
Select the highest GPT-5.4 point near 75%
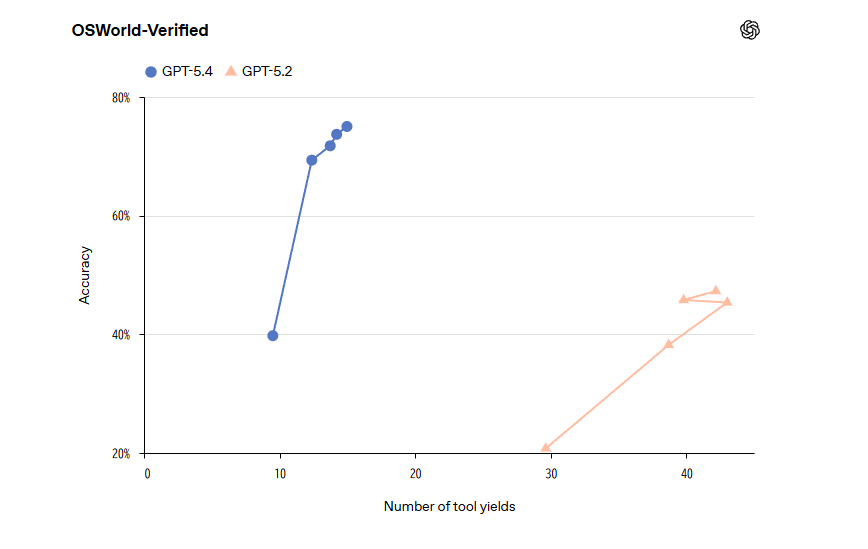click(x=347, y=127)
